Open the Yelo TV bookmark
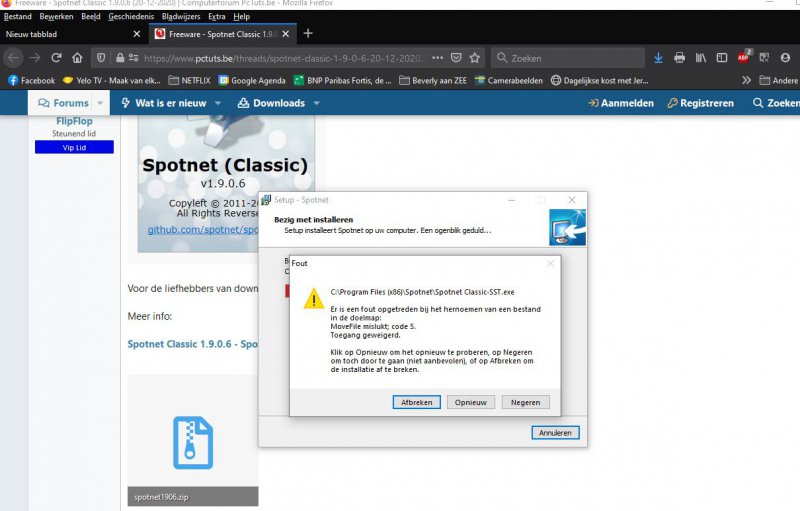Screen dimensions: 800x511 [x=111, y=80]
